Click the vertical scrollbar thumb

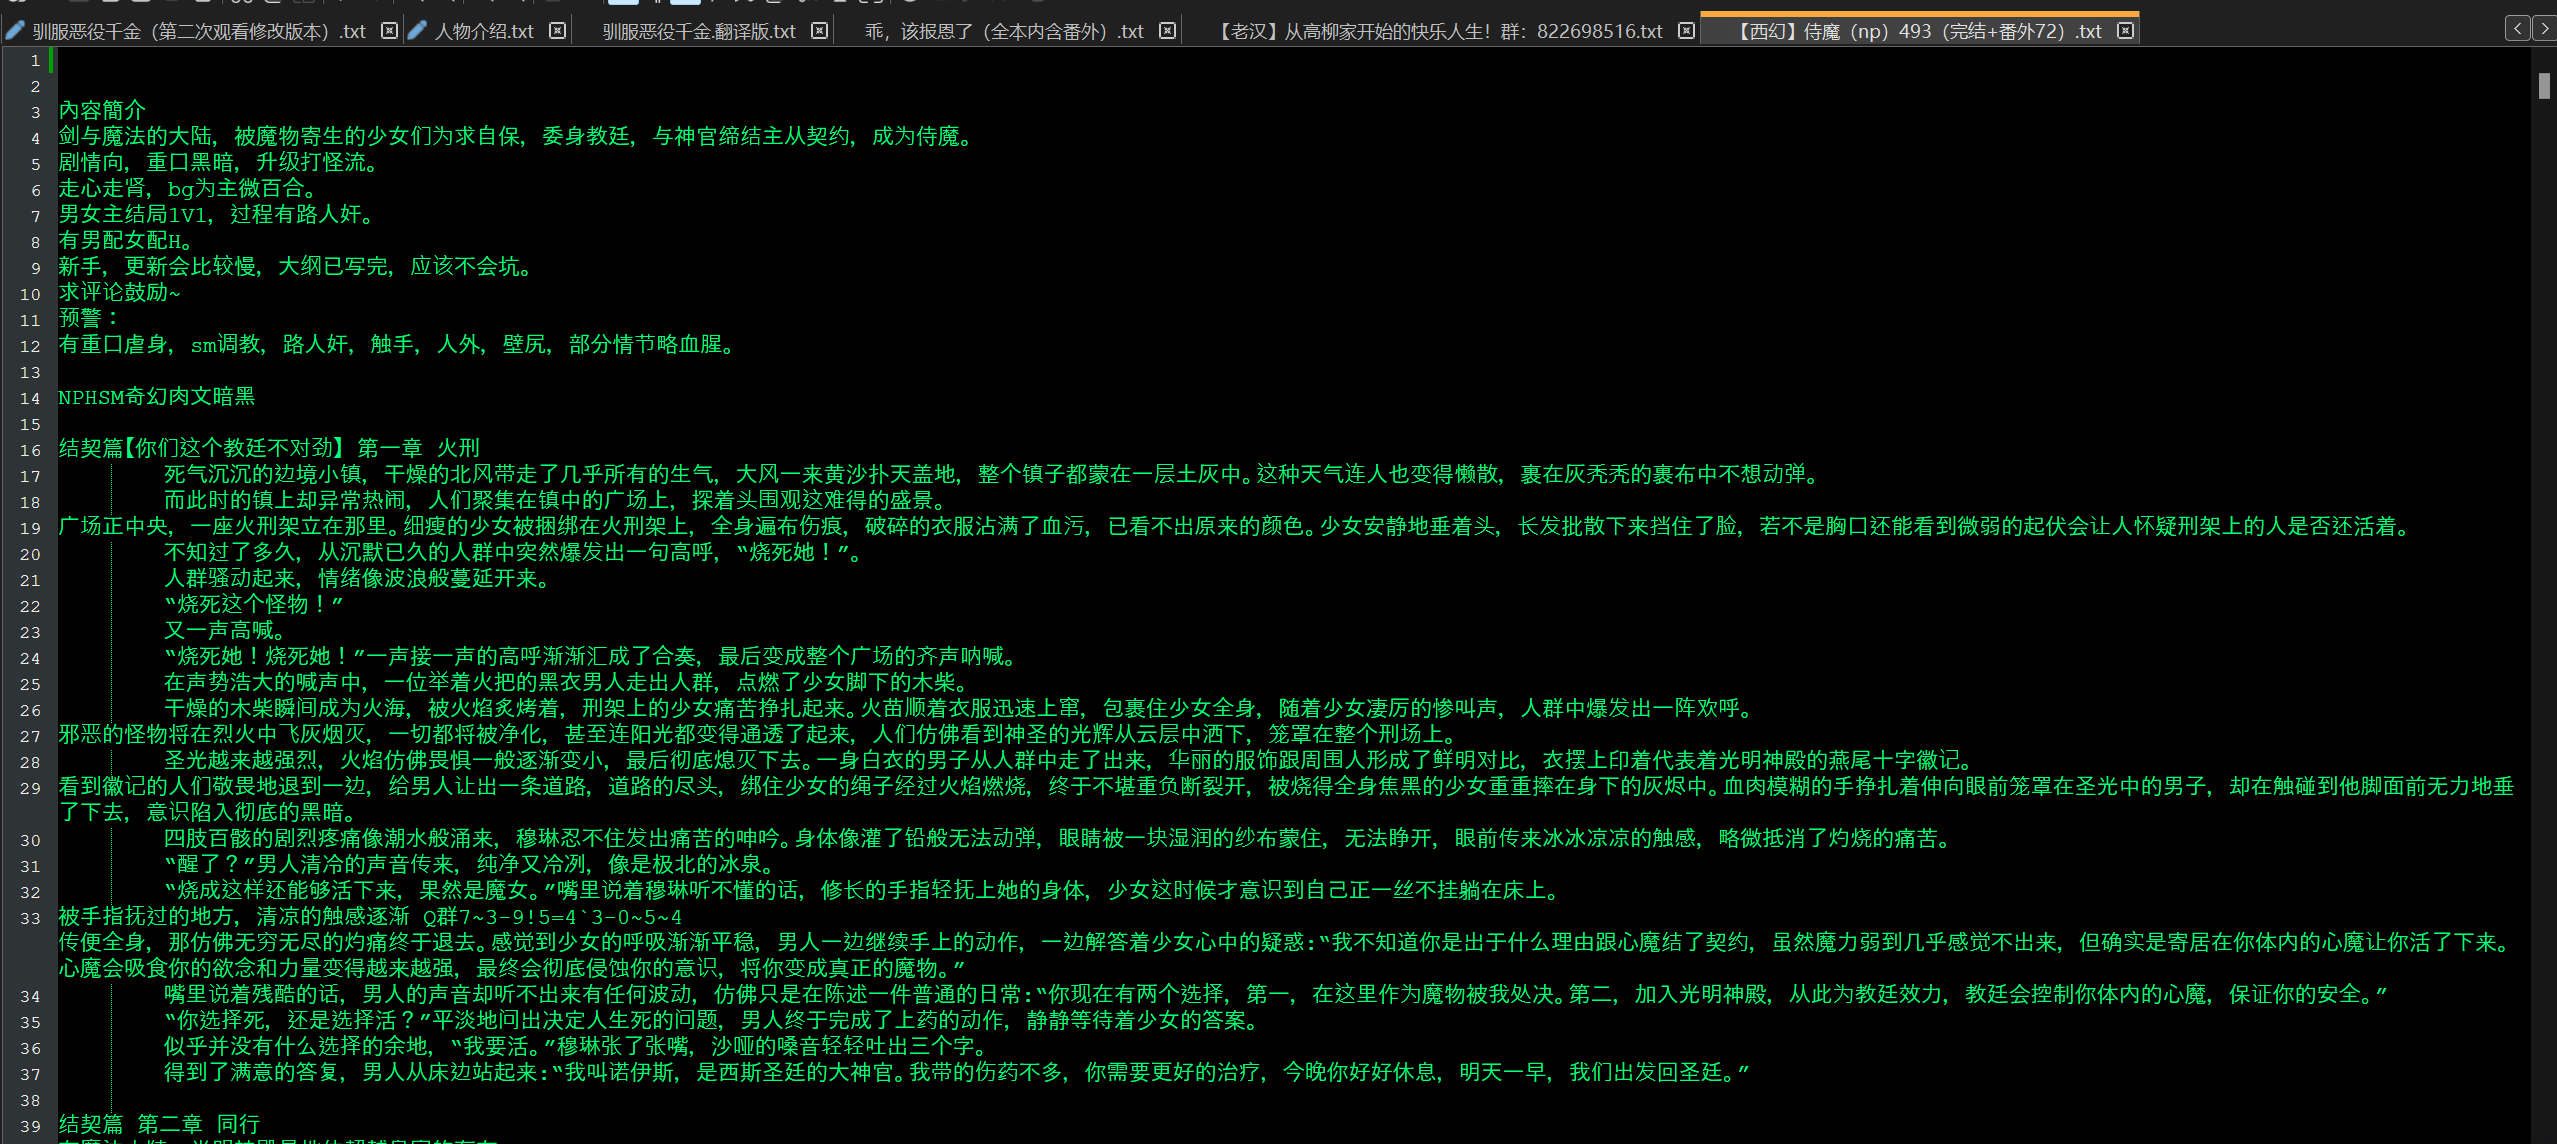2544,86
